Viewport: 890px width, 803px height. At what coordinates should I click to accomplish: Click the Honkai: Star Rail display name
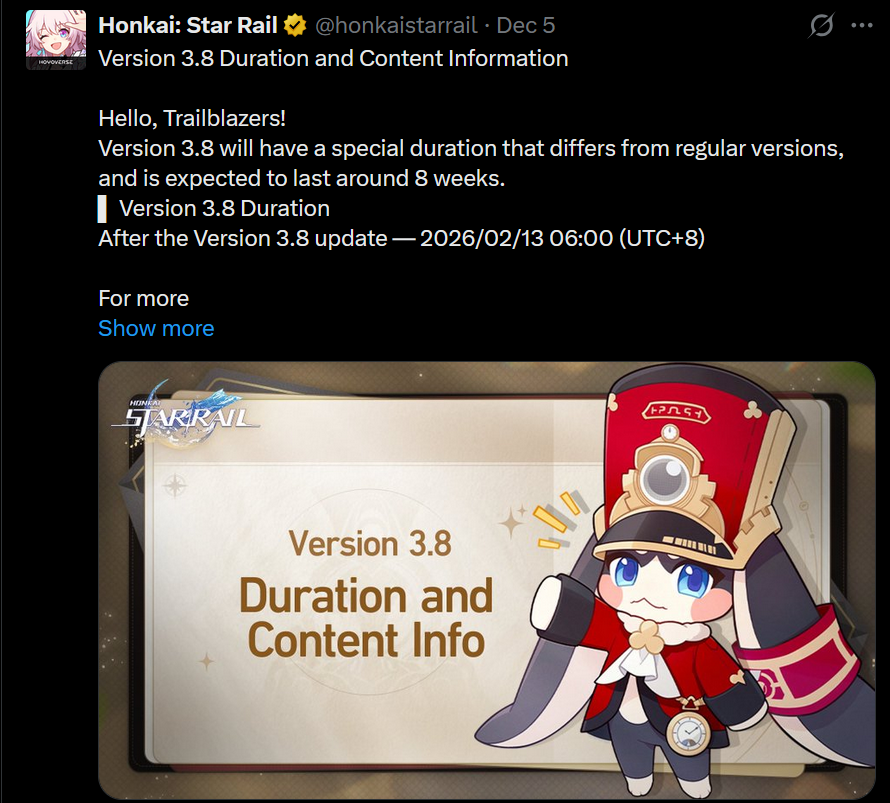[x=188, y=26]
